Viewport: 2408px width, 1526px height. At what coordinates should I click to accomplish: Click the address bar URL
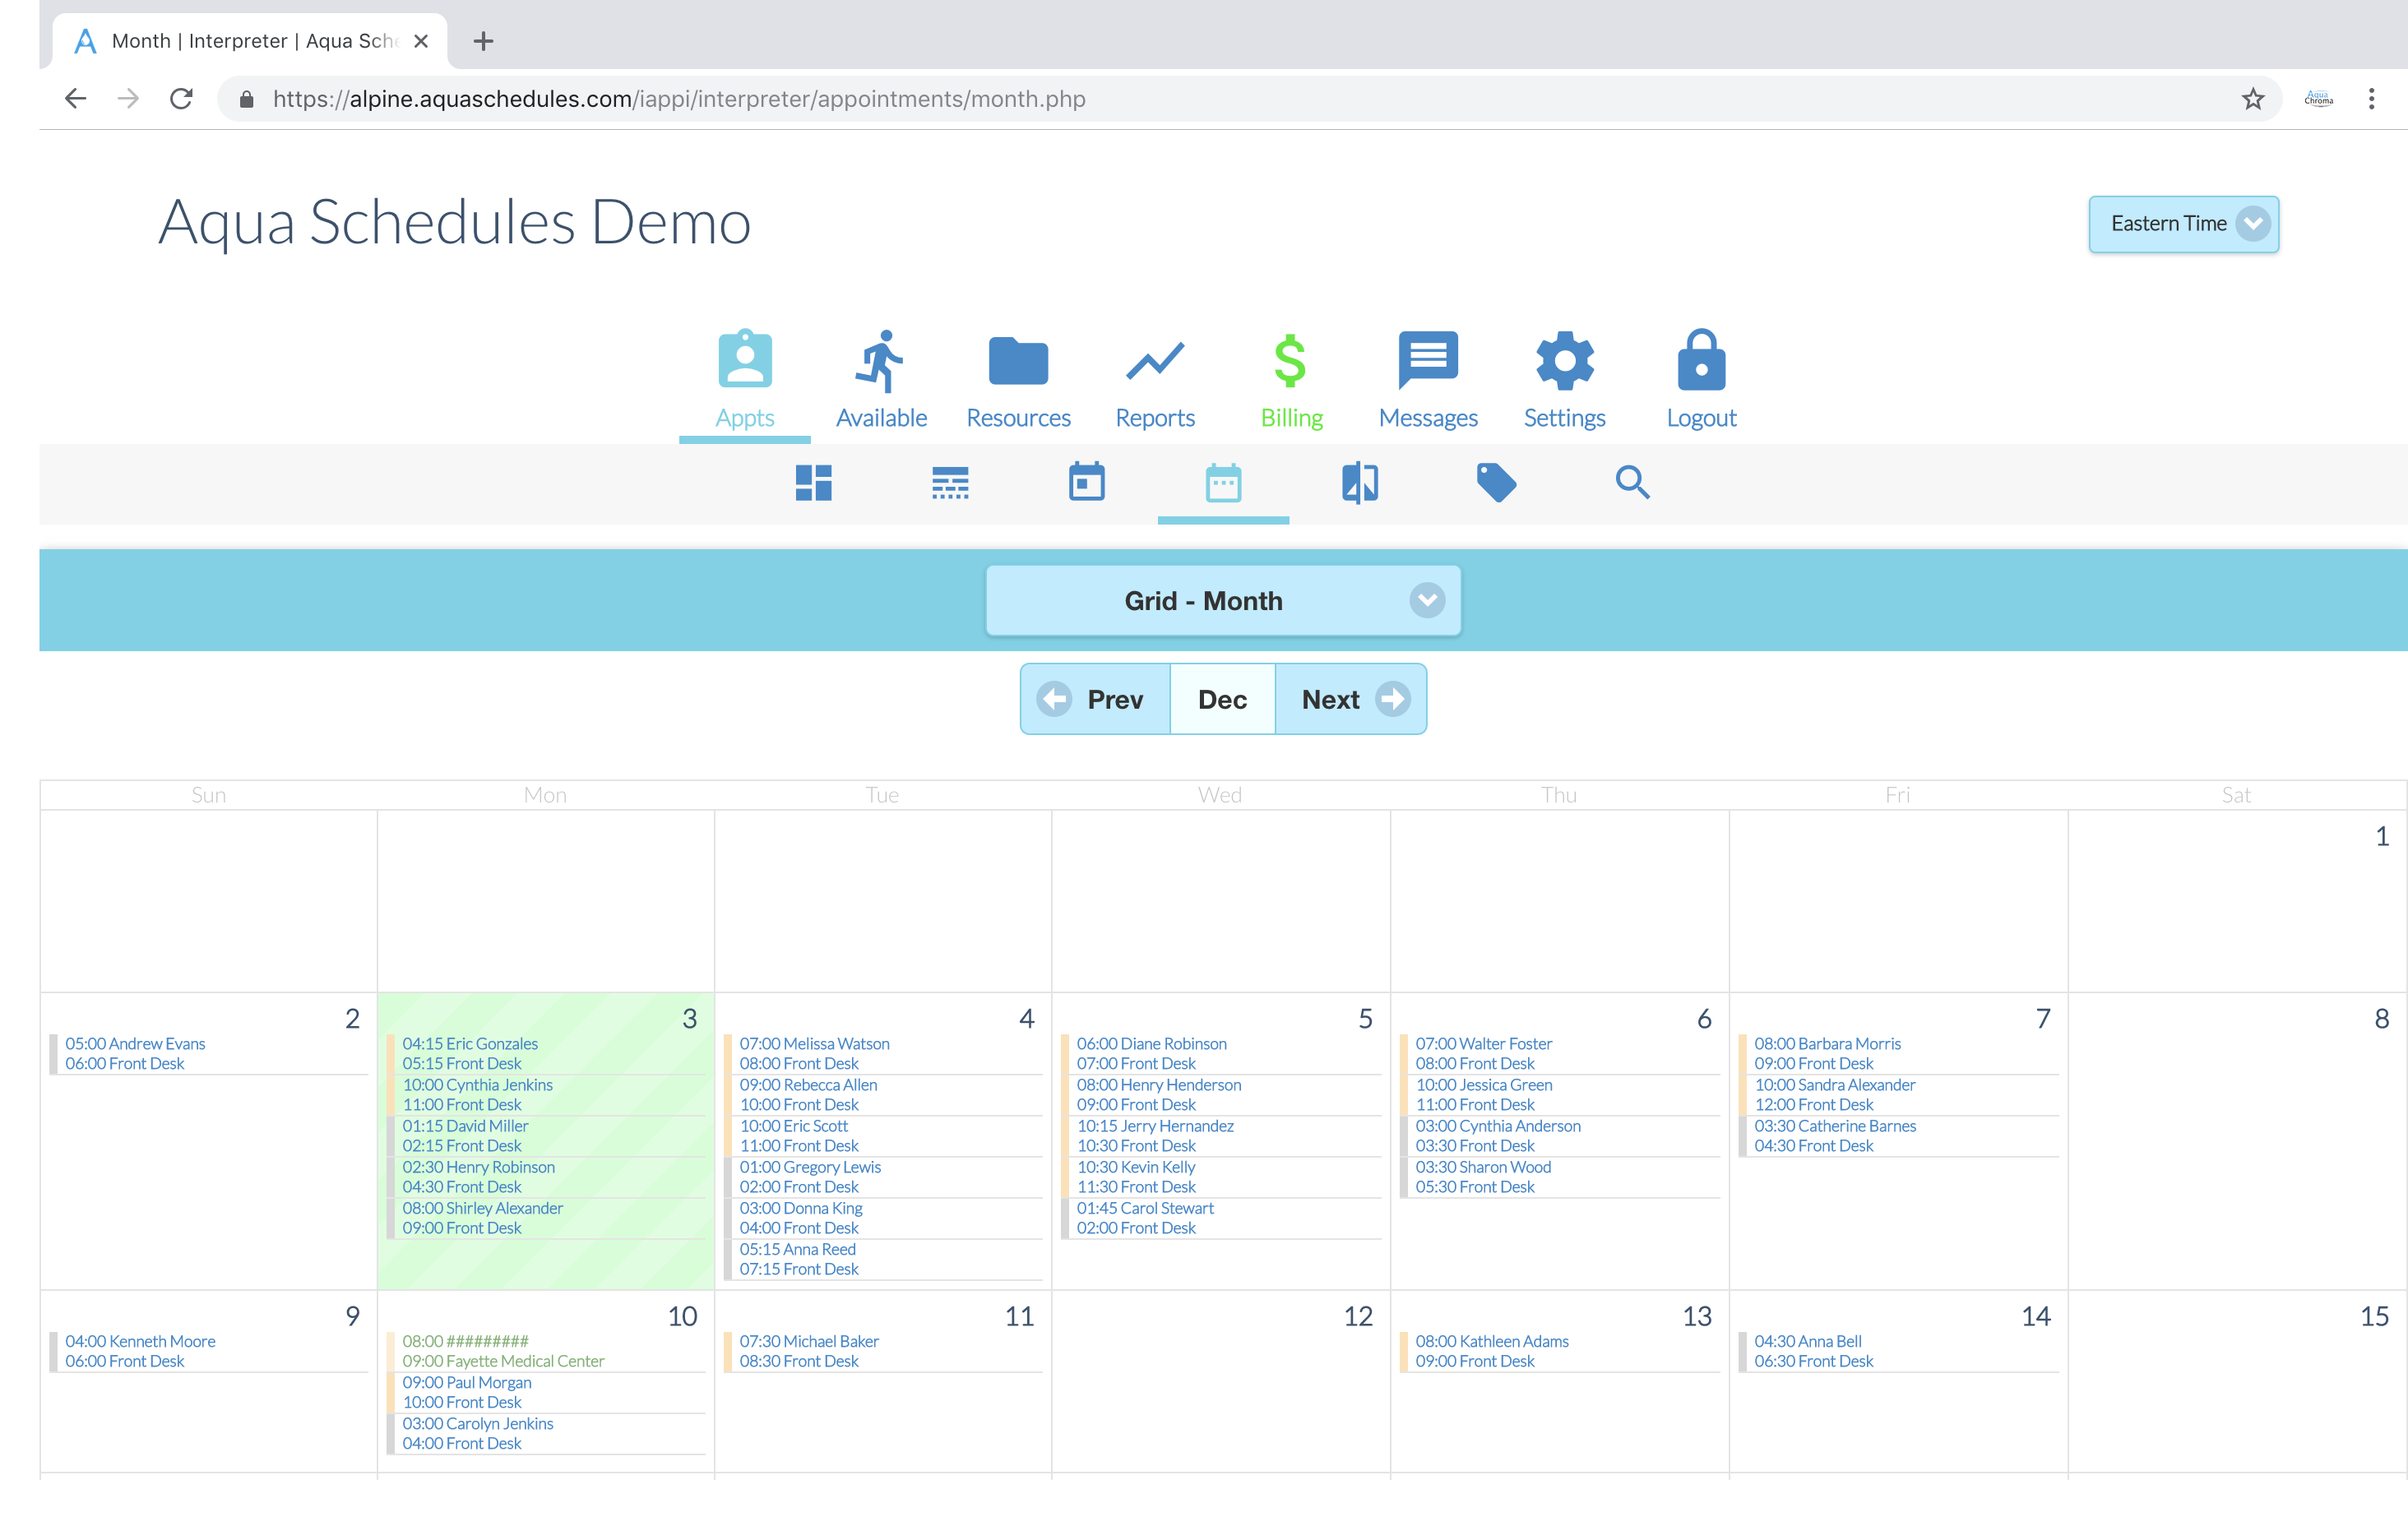click(679, 99)
